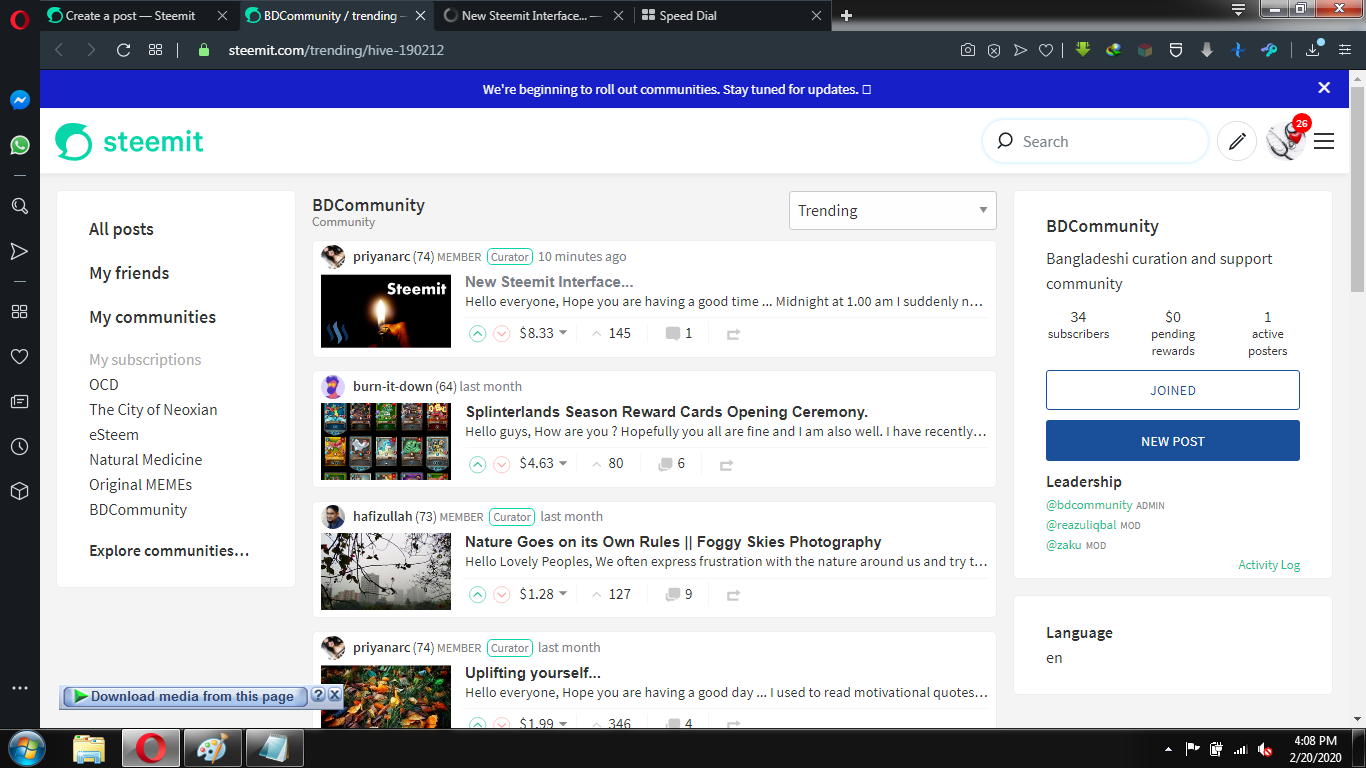Open the Natural Medicine community
The width and height of the screenshot is (1366, 768).
tap(145, 460)
